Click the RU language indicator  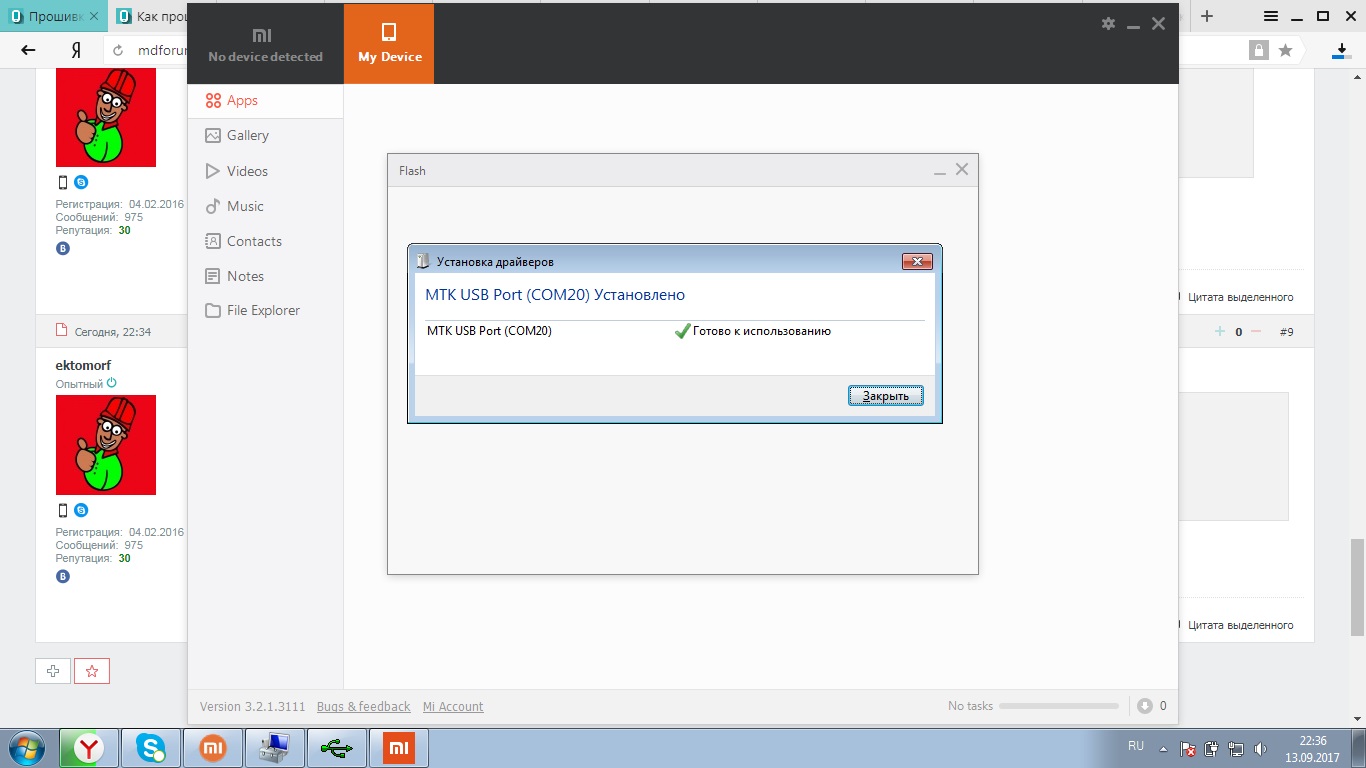[x=1136, y=746]
